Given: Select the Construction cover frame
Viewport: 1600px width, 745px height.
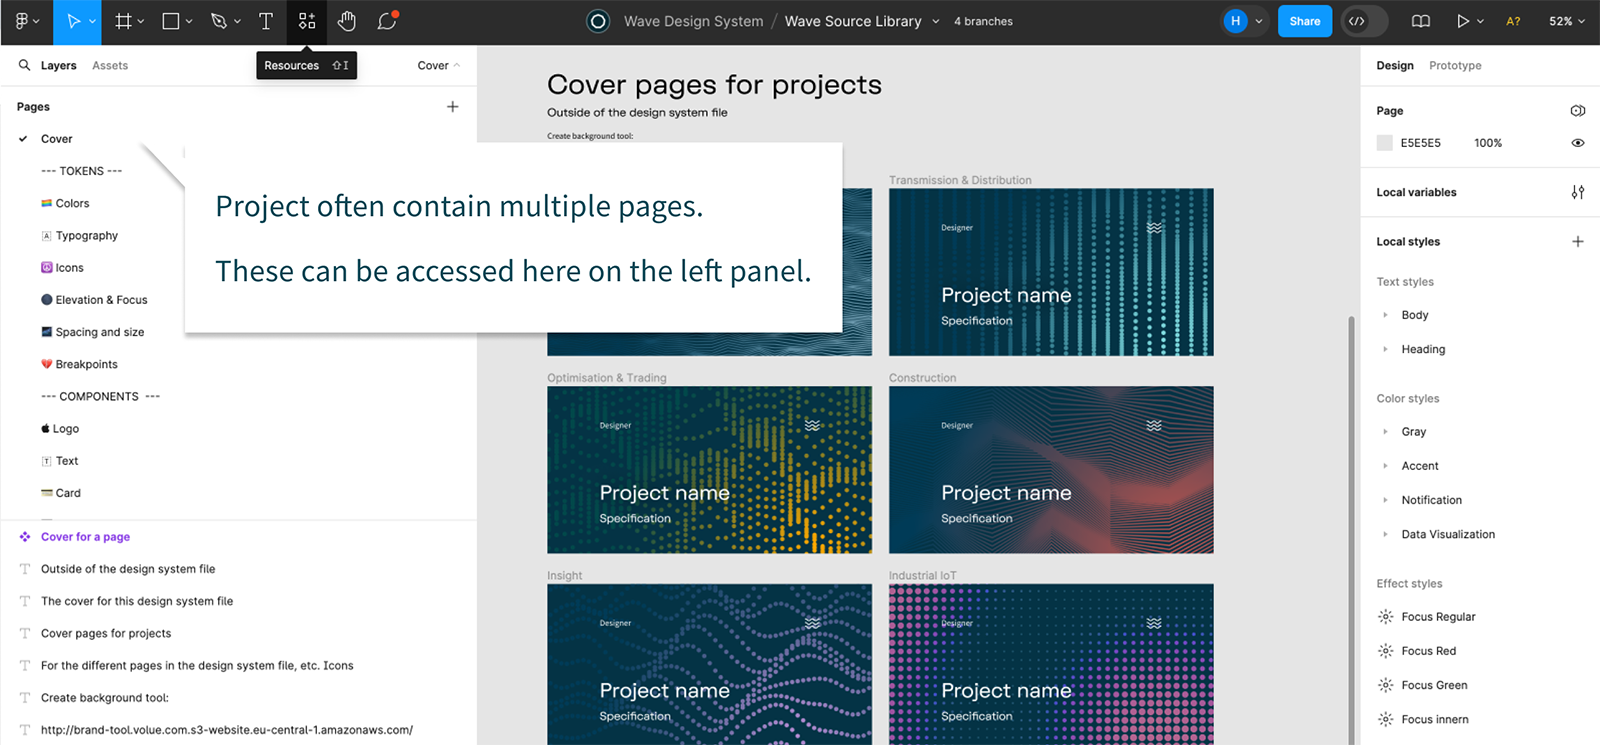Looking at the screenshot, I should (x=1051, y=470).
